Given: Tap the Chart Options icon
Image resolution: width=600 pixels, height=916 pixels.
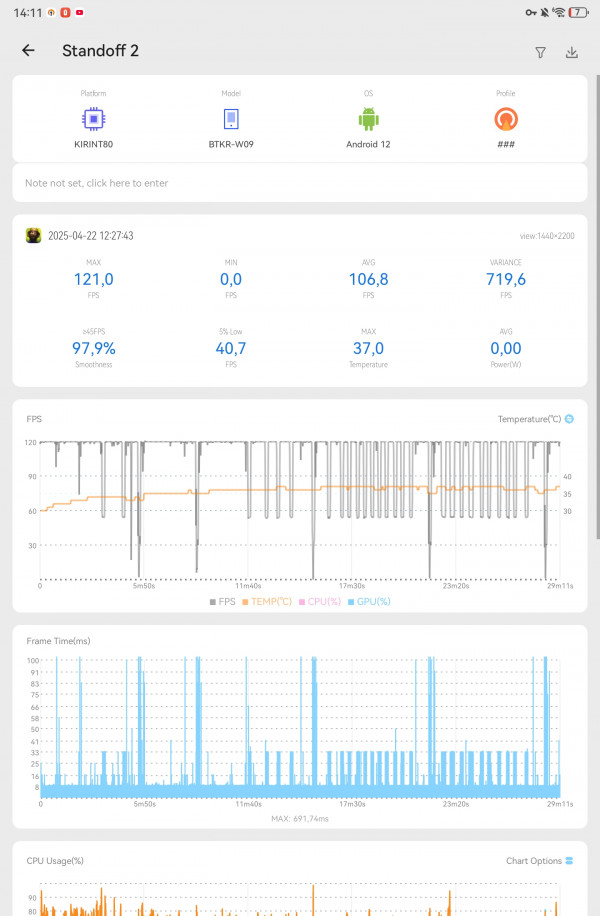Looking at the screenshot, I should 570,861.
